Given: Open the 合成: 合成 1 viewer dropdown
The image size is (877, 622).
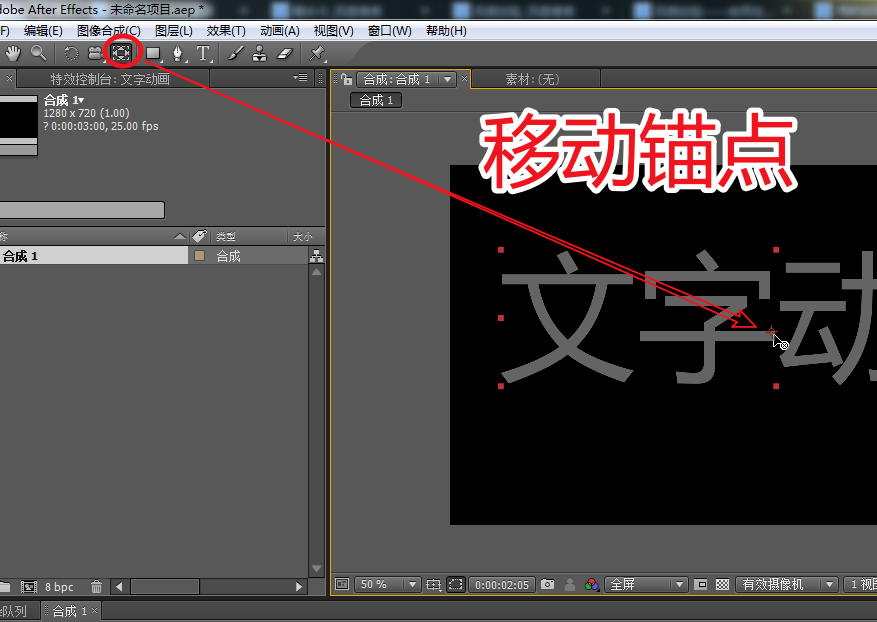Looking at the screenshot, I should tap(447, 79).
